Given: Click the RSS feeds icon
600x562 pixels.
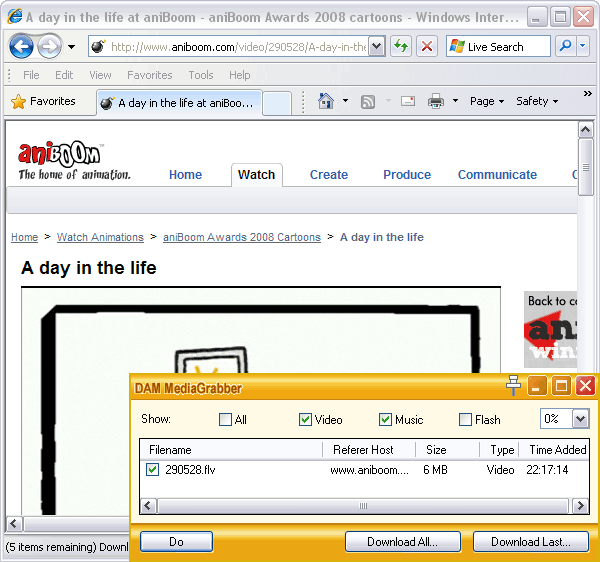Looking at the screenshot, I should click(x=368, y=102).
